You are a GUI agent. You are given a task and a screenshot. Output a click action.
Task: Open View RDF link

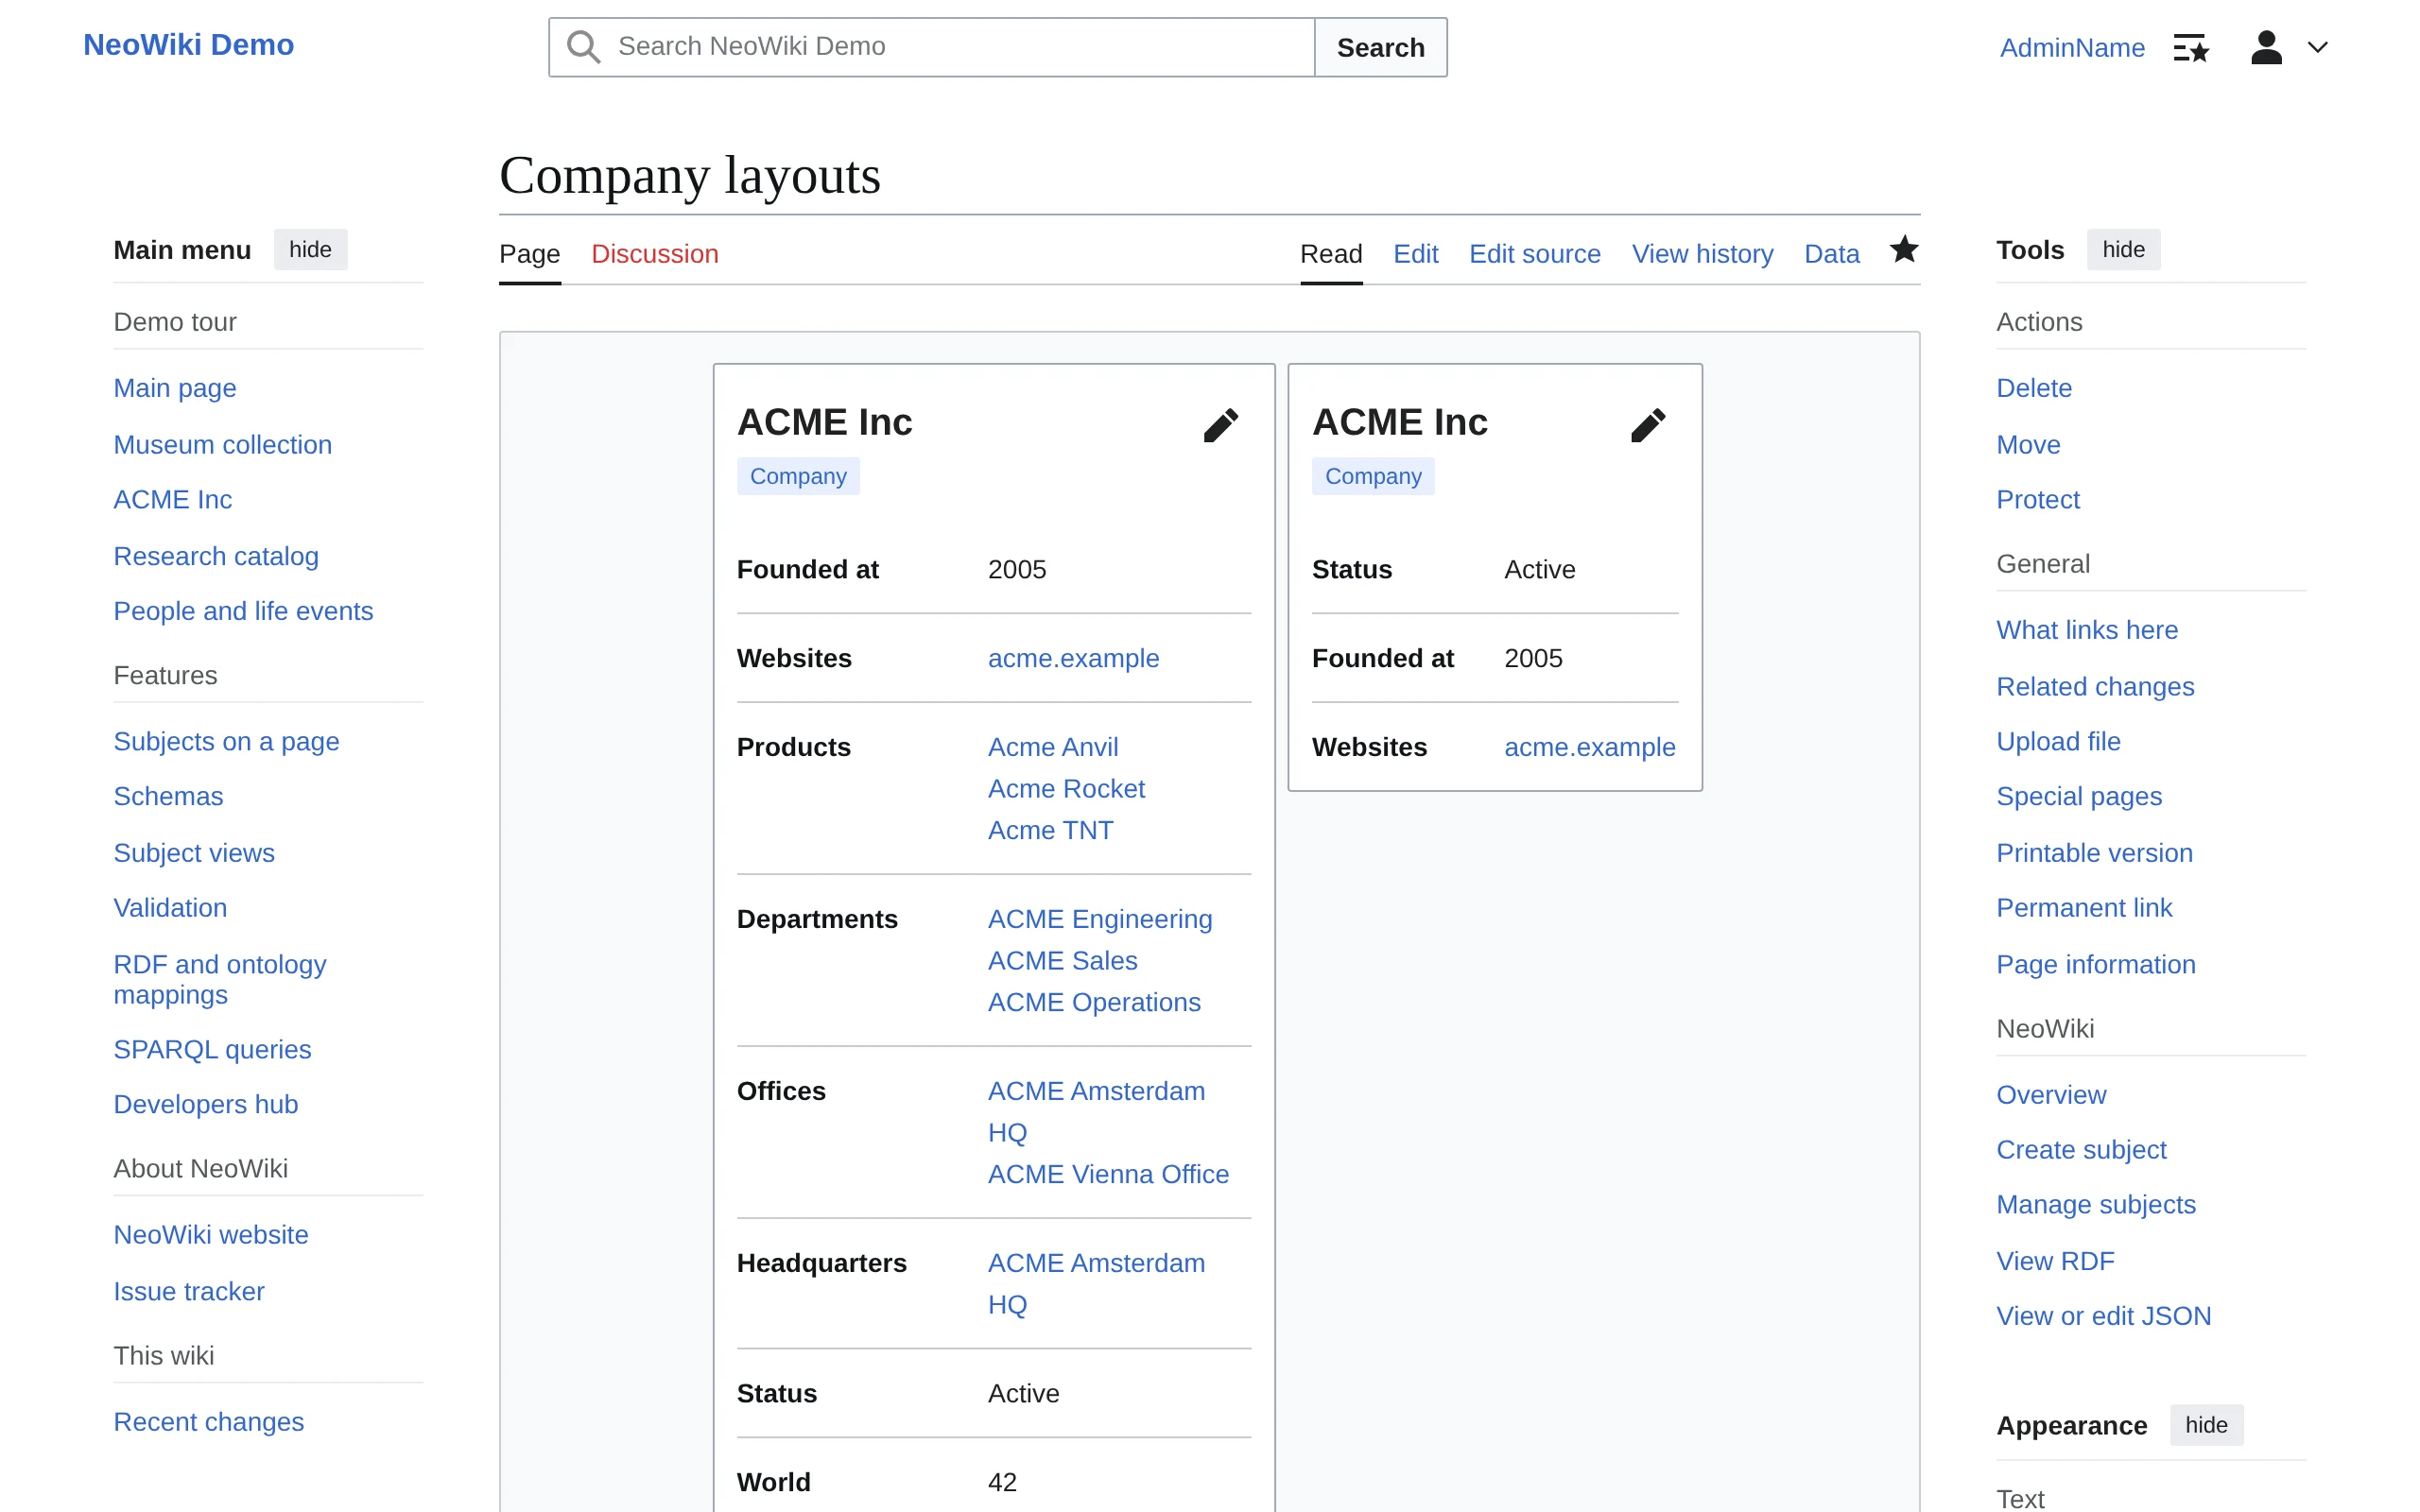click(x=2055, y=1261)
